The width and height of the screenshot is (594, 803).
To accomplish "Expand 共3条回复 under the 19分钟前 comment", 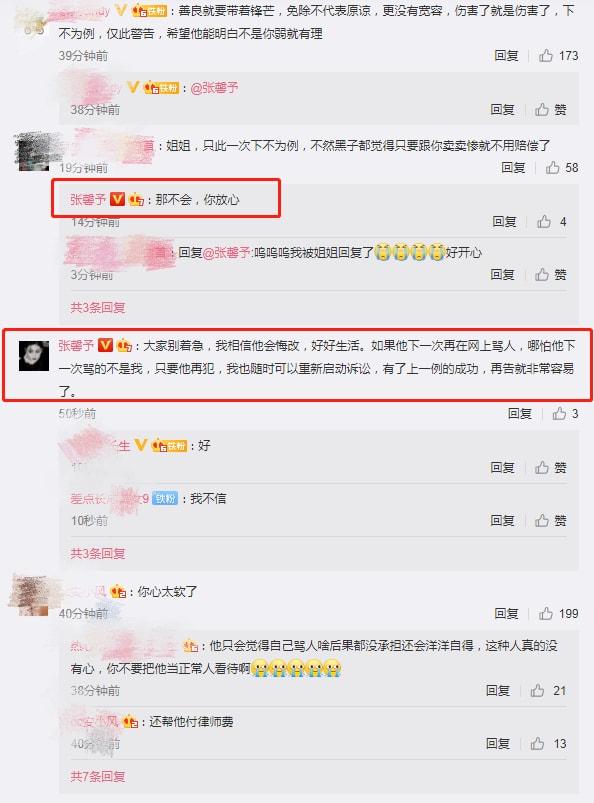I will (x=98, y=307).
